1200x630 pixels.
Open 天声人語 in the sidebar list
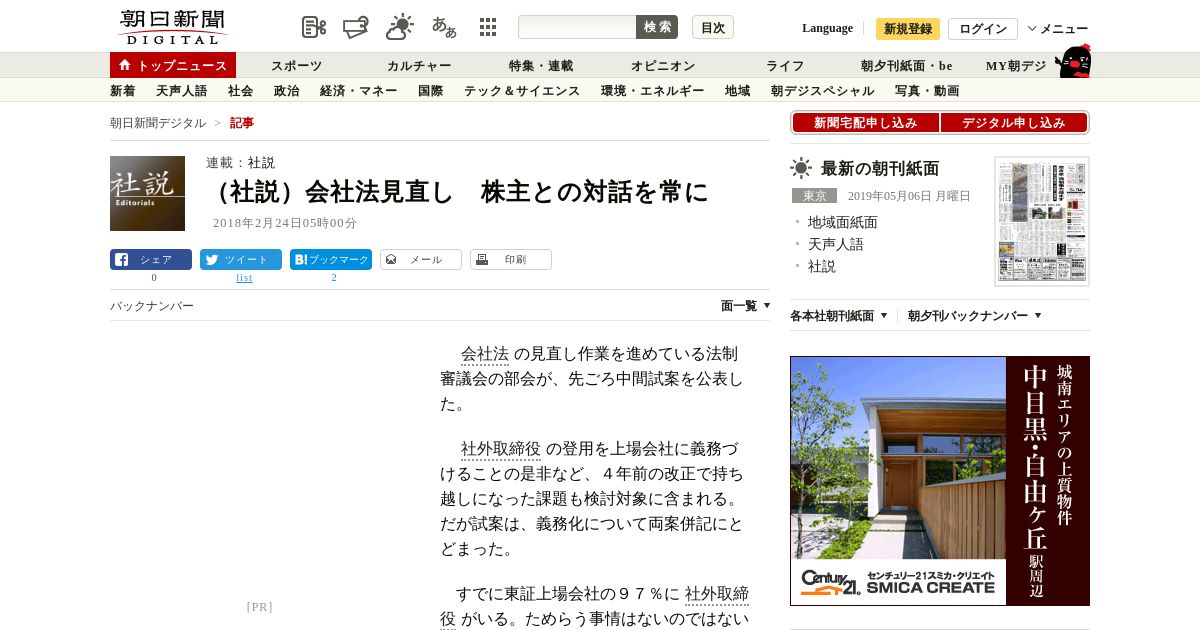pos(836,244)
